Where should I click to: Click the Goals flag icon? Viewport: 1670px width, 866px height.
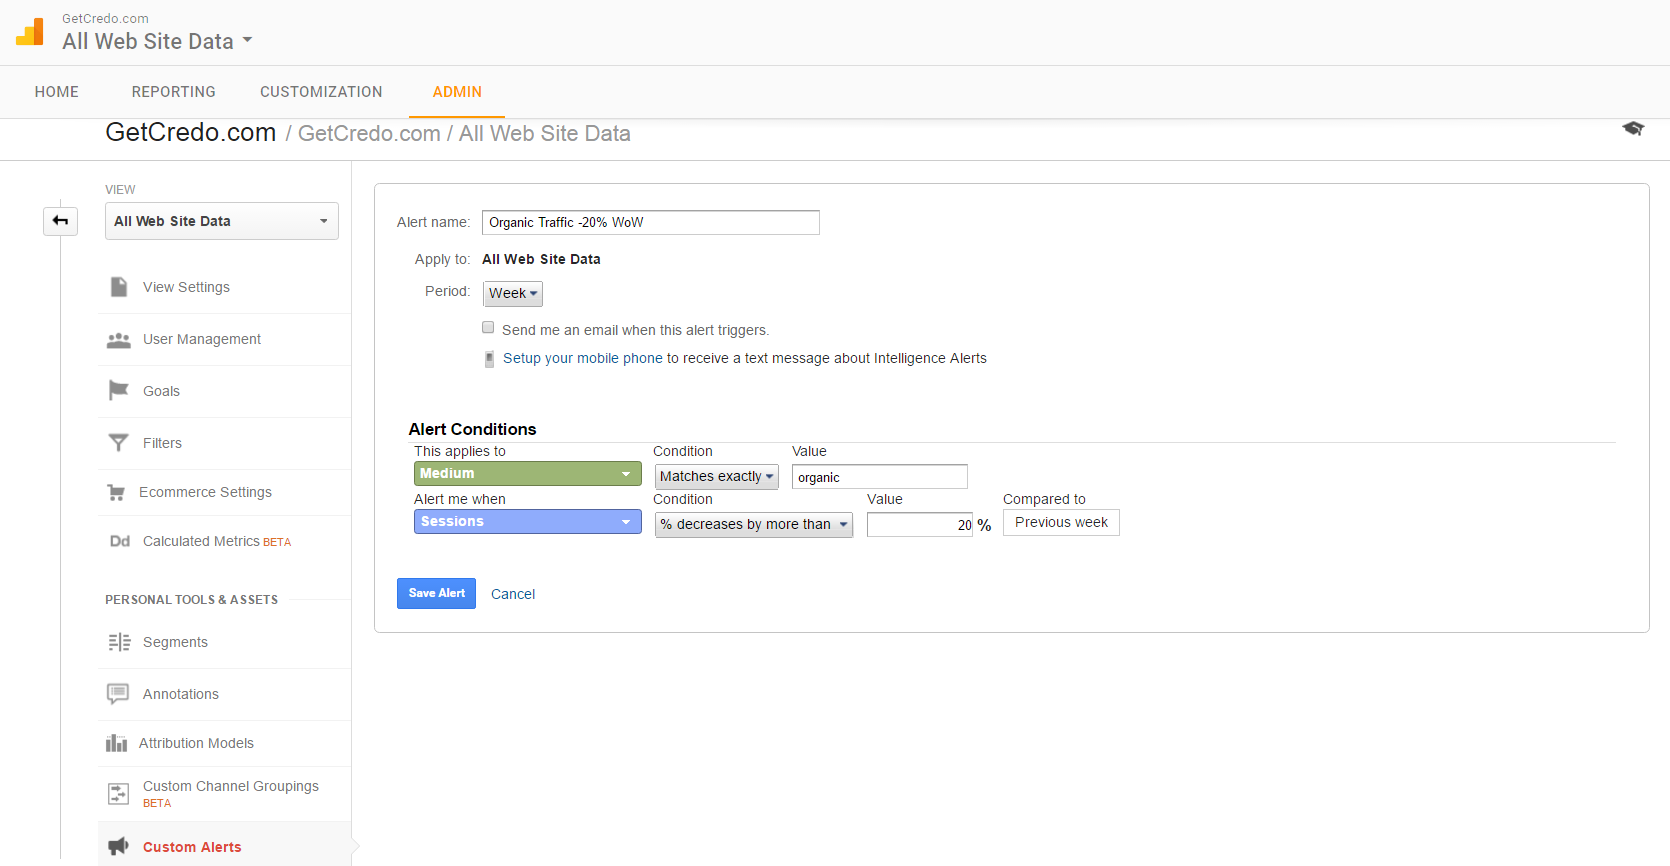tap(119, 391)
